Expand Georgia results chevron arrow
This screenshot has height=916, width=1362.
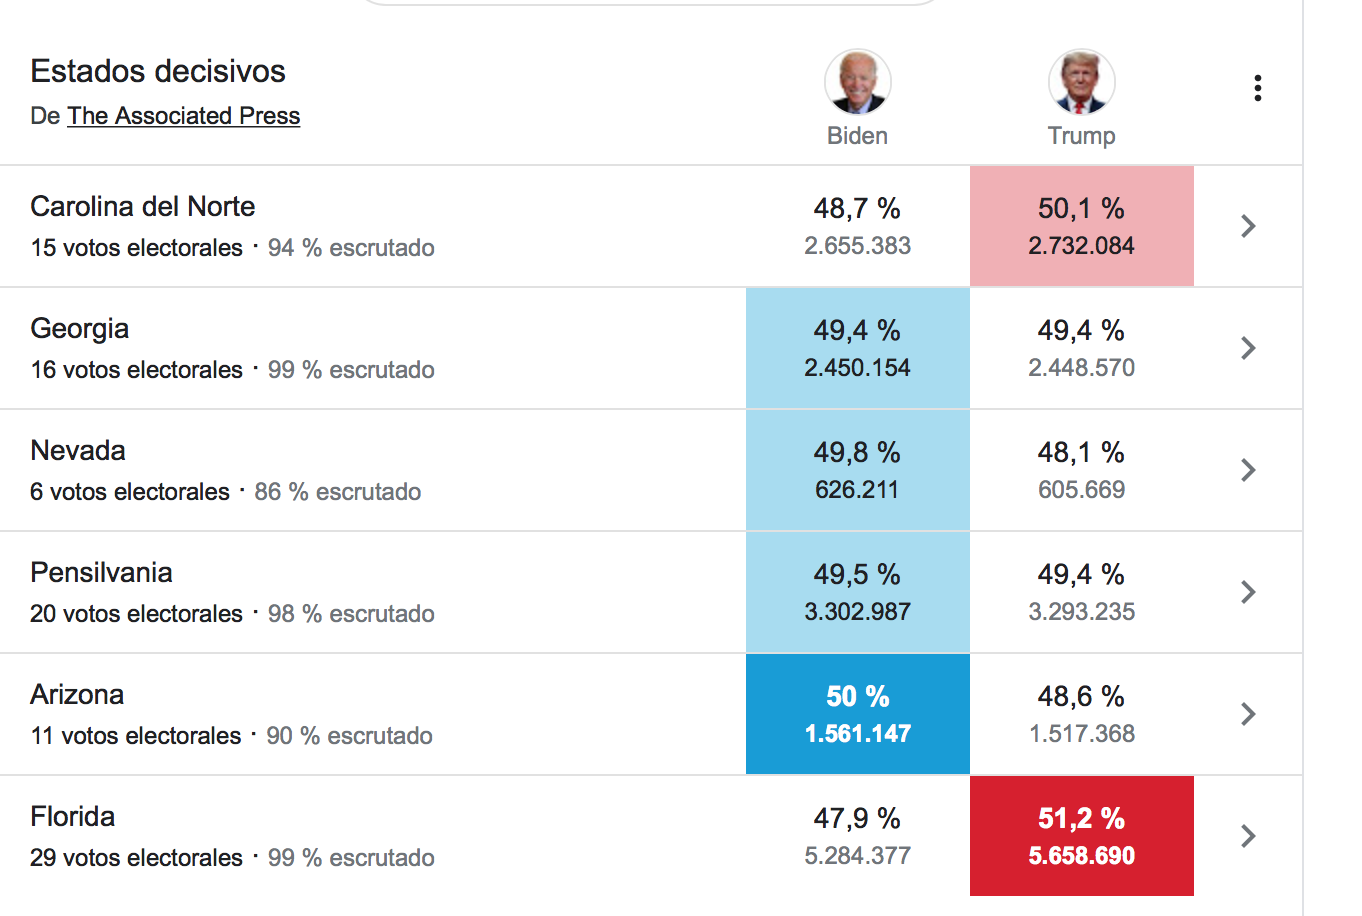click(x=1248, y=348)
